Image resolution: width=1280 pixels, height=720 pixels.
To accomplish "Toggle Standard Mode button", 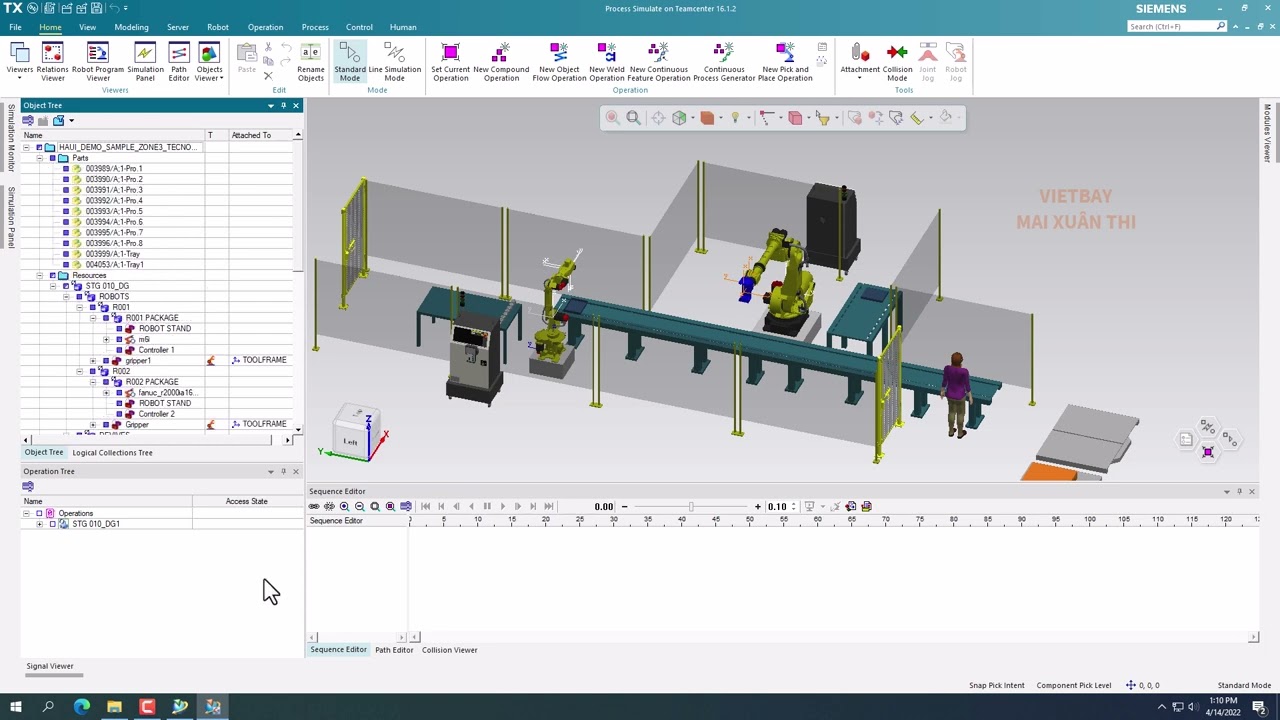I will coord(349,62).
